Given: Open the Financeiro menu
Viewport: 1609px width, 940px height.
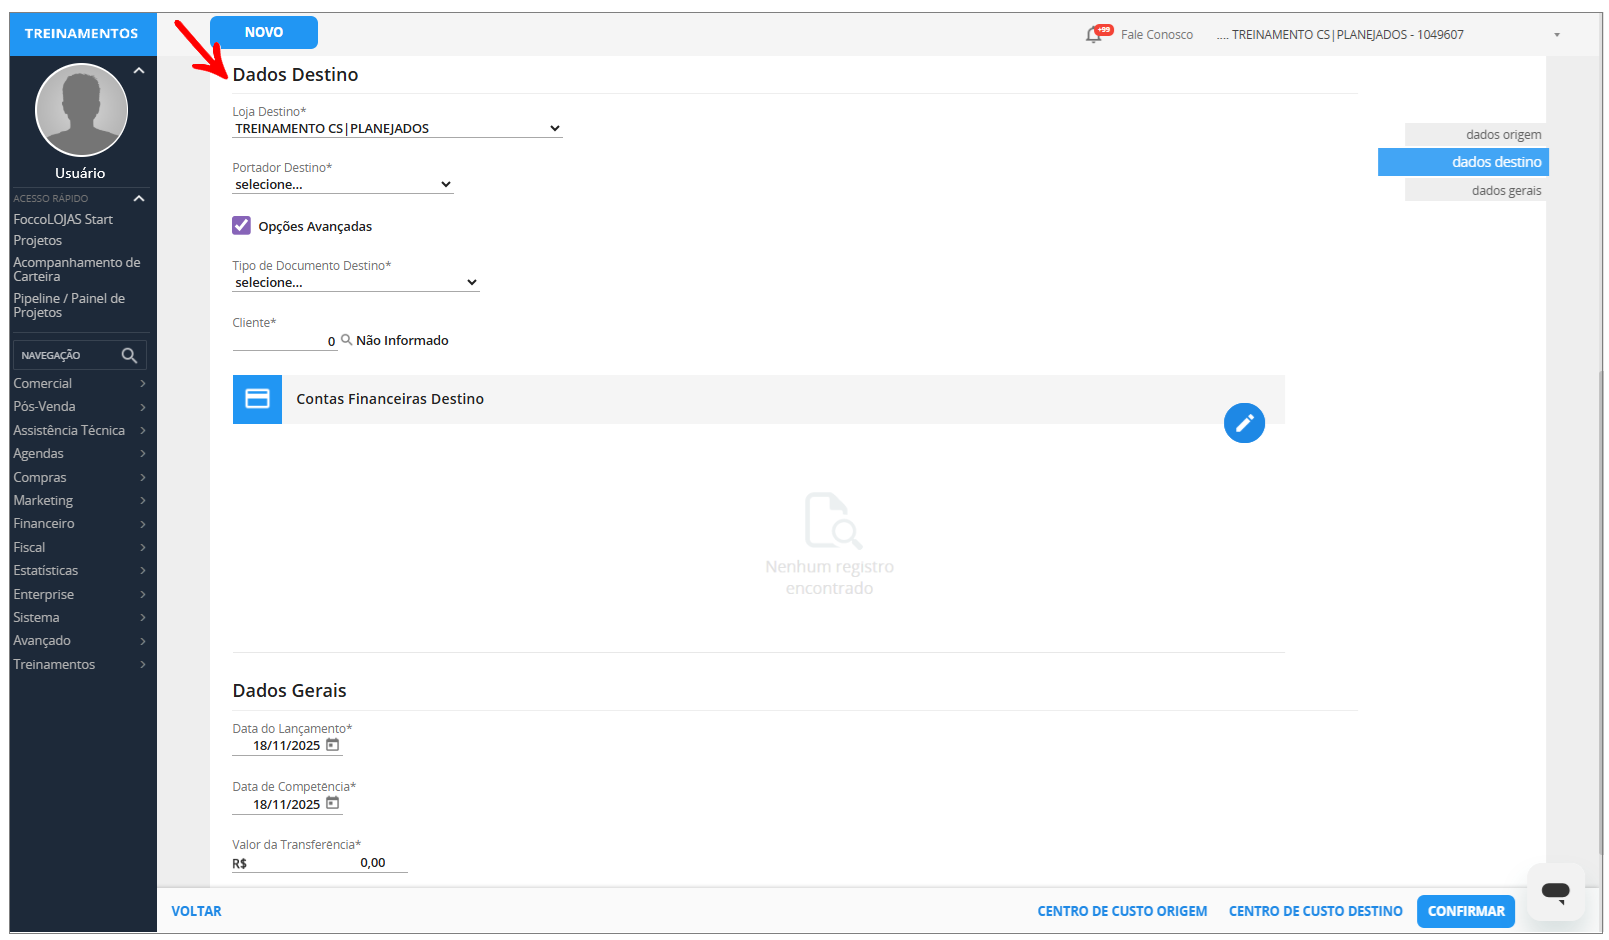Looking at the screenshot, I should 80,524.
